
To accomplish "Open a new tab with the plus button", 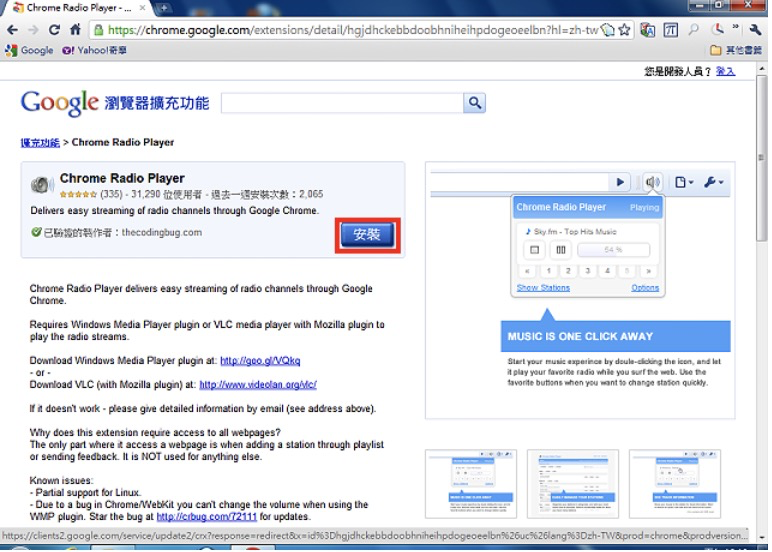I will pyautogui.click(x=163, y=8).
